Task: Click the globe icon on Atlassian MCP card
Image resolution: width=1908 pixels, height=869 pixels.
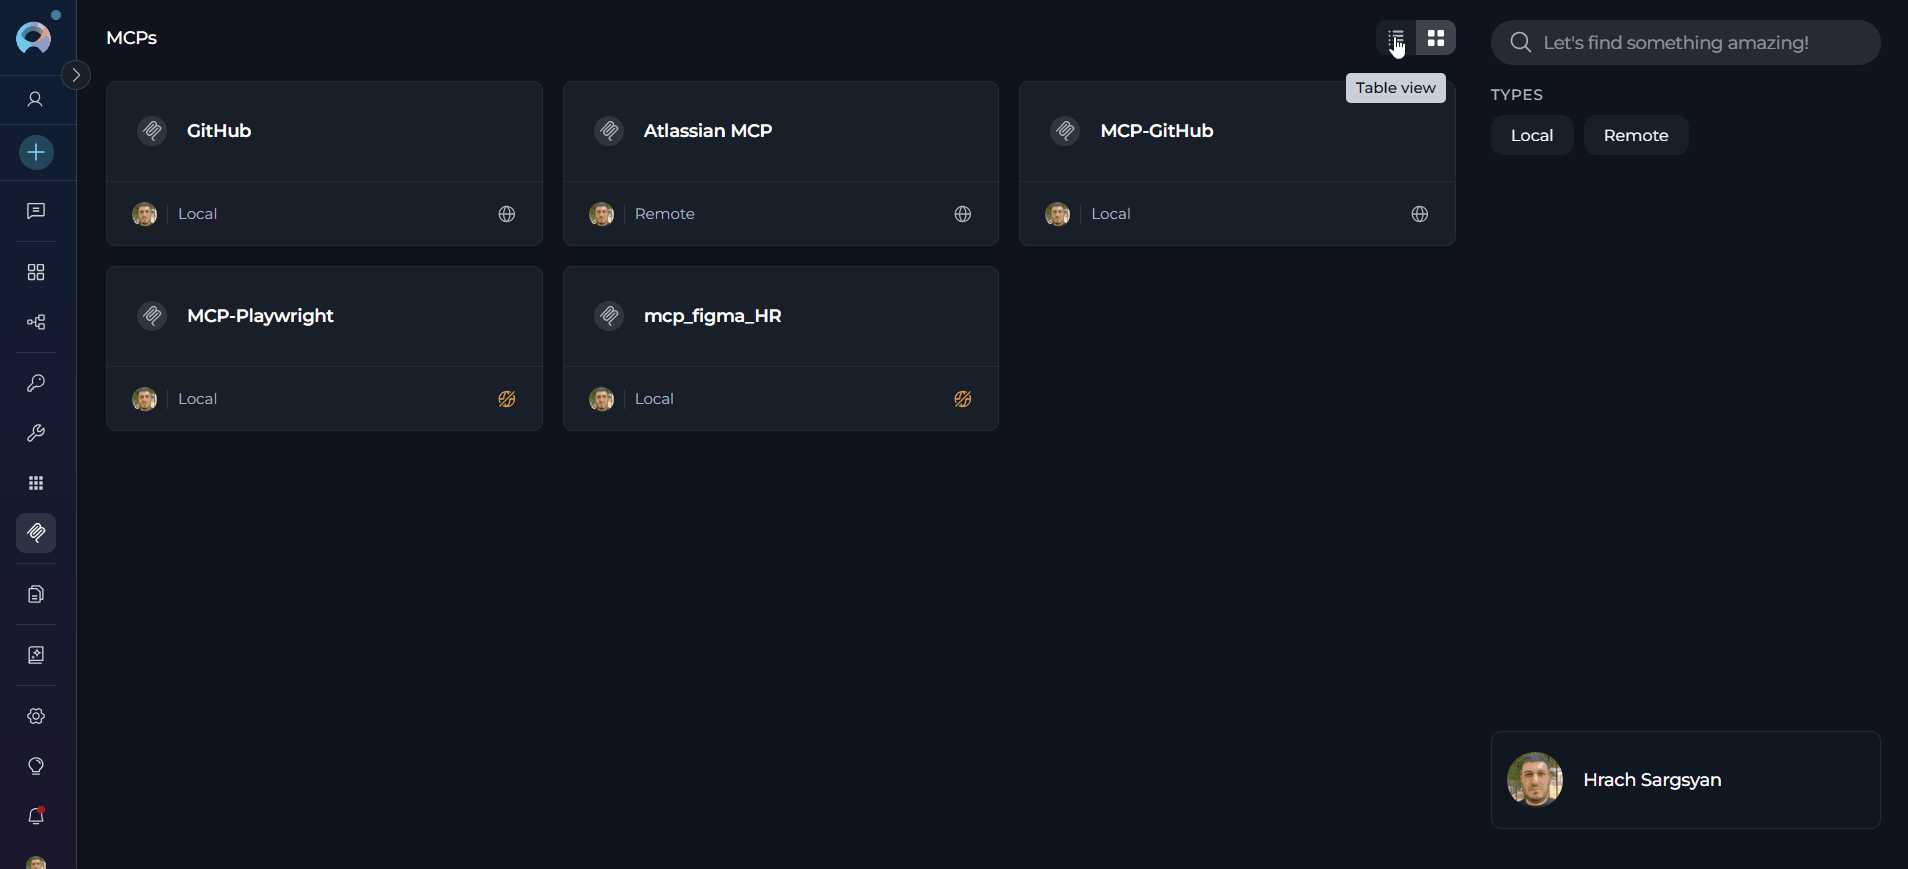Action: pyautogui.click(x=963, y=214)
